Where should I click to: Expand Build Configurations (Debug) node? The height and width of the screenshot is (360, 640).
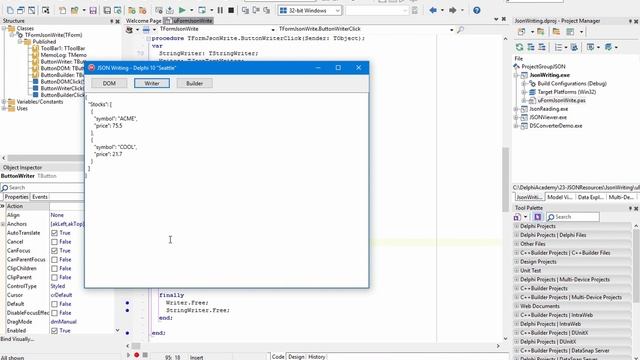[524, 84]
